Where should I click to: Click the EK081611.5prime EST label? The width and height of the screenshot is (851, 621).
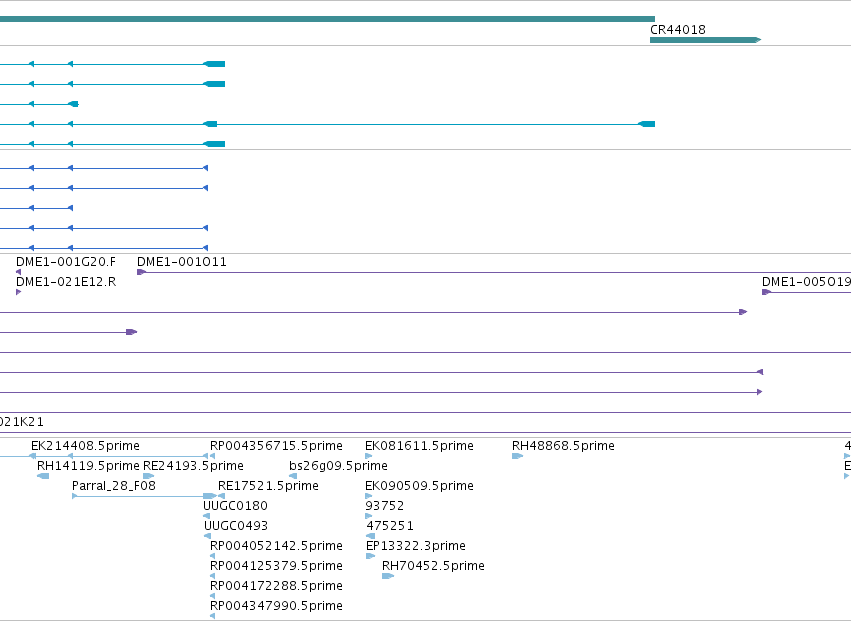(x=420, y=446)
